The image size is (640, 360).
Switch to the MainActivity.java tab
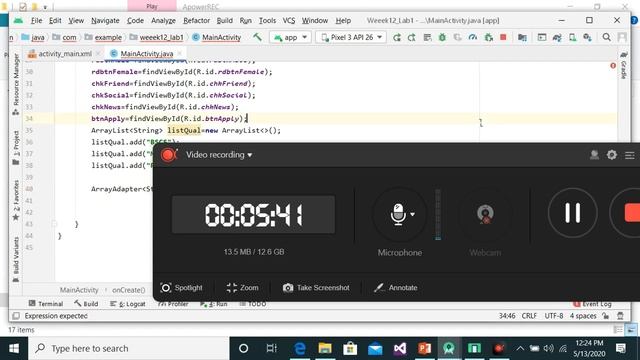pyautogui.click(x=147, y=53)
